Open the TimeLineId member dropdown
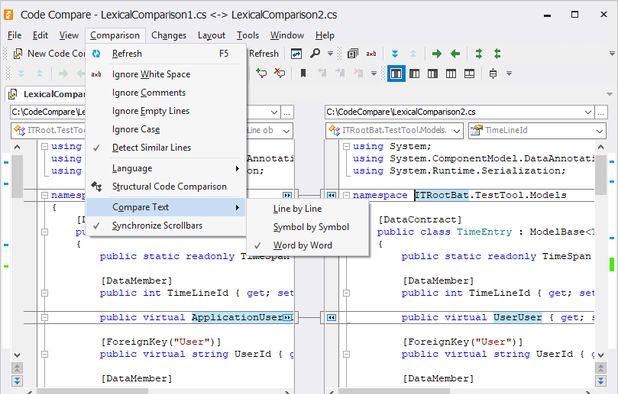This screenshot has width=618, height=394. [599, 130]
